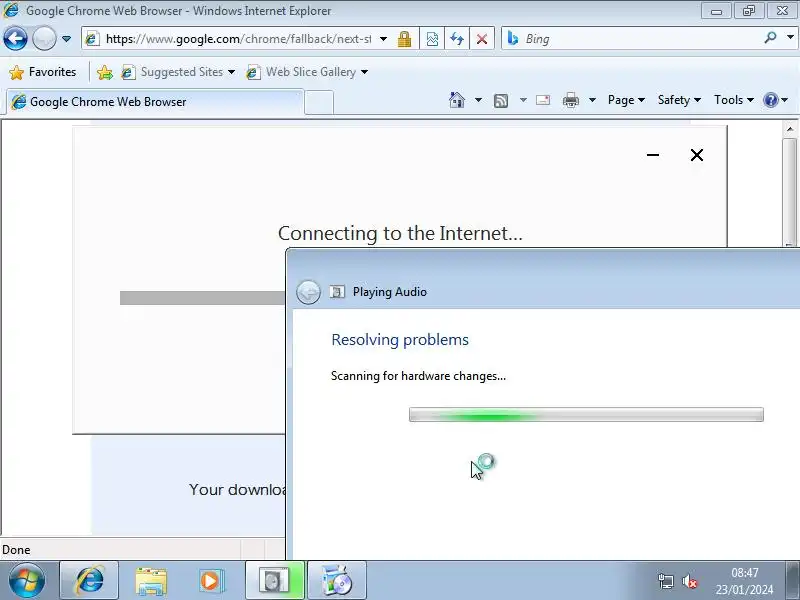Image resolution: width=800 pixels, height=600 pixels.
Task: Click the search magnifier icon
Action: (771, 38)
